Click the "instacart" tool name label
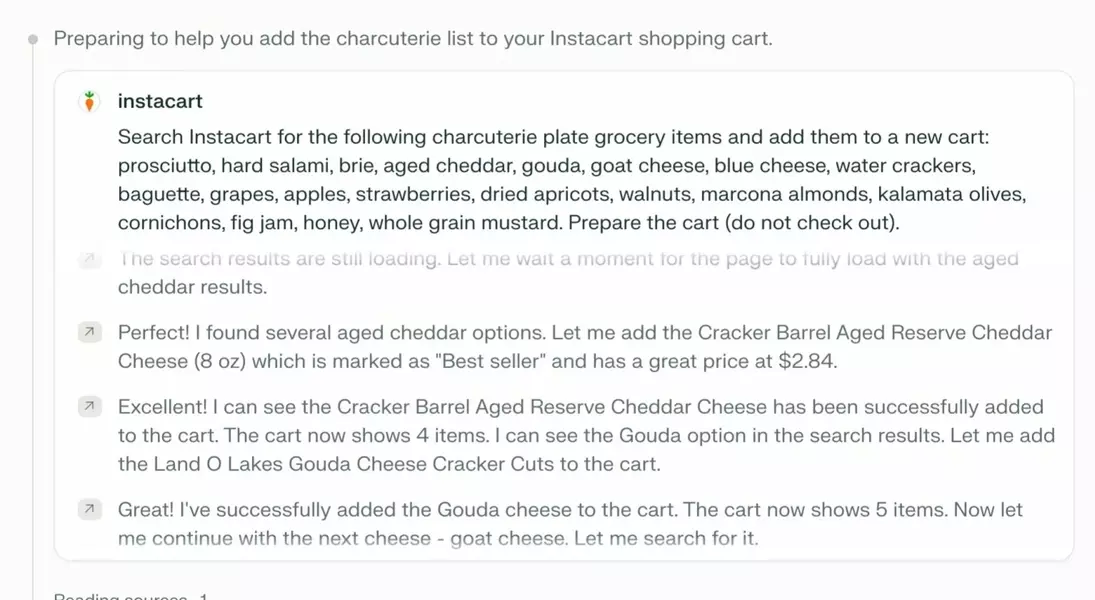Screen dimensions: 1095x600 pyautogui.click(x=160, y=101)
